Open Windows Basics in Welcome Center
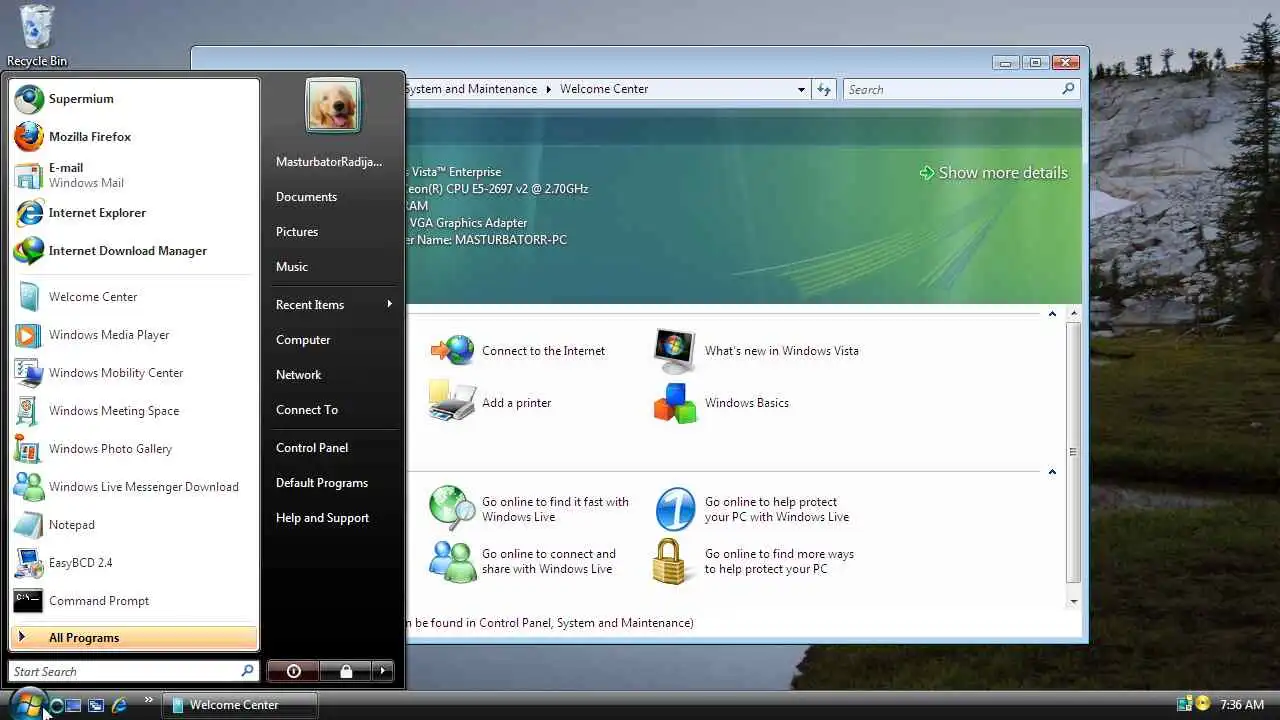This screenshot has width=1280, height=720. (x=721, y=403)
